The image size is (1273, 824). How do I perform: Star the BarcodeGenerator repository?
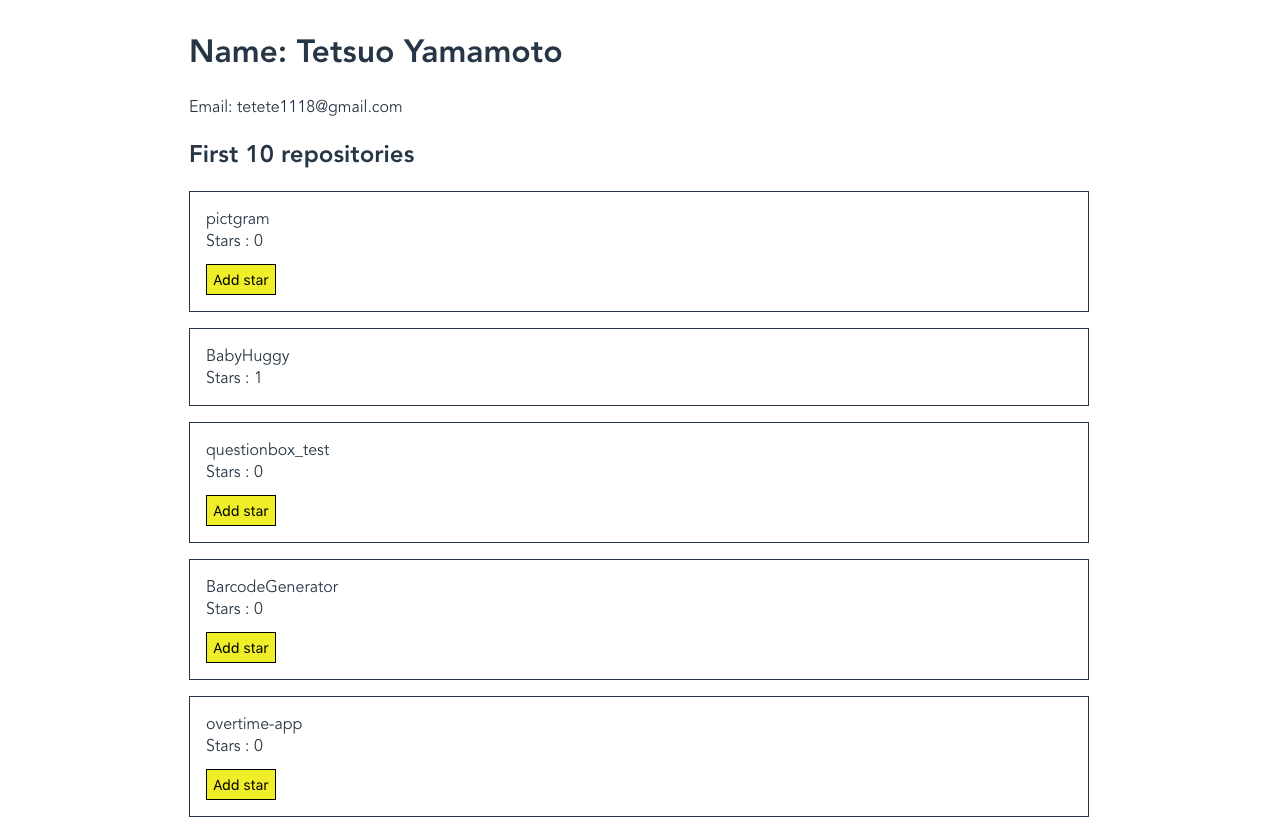241,648
